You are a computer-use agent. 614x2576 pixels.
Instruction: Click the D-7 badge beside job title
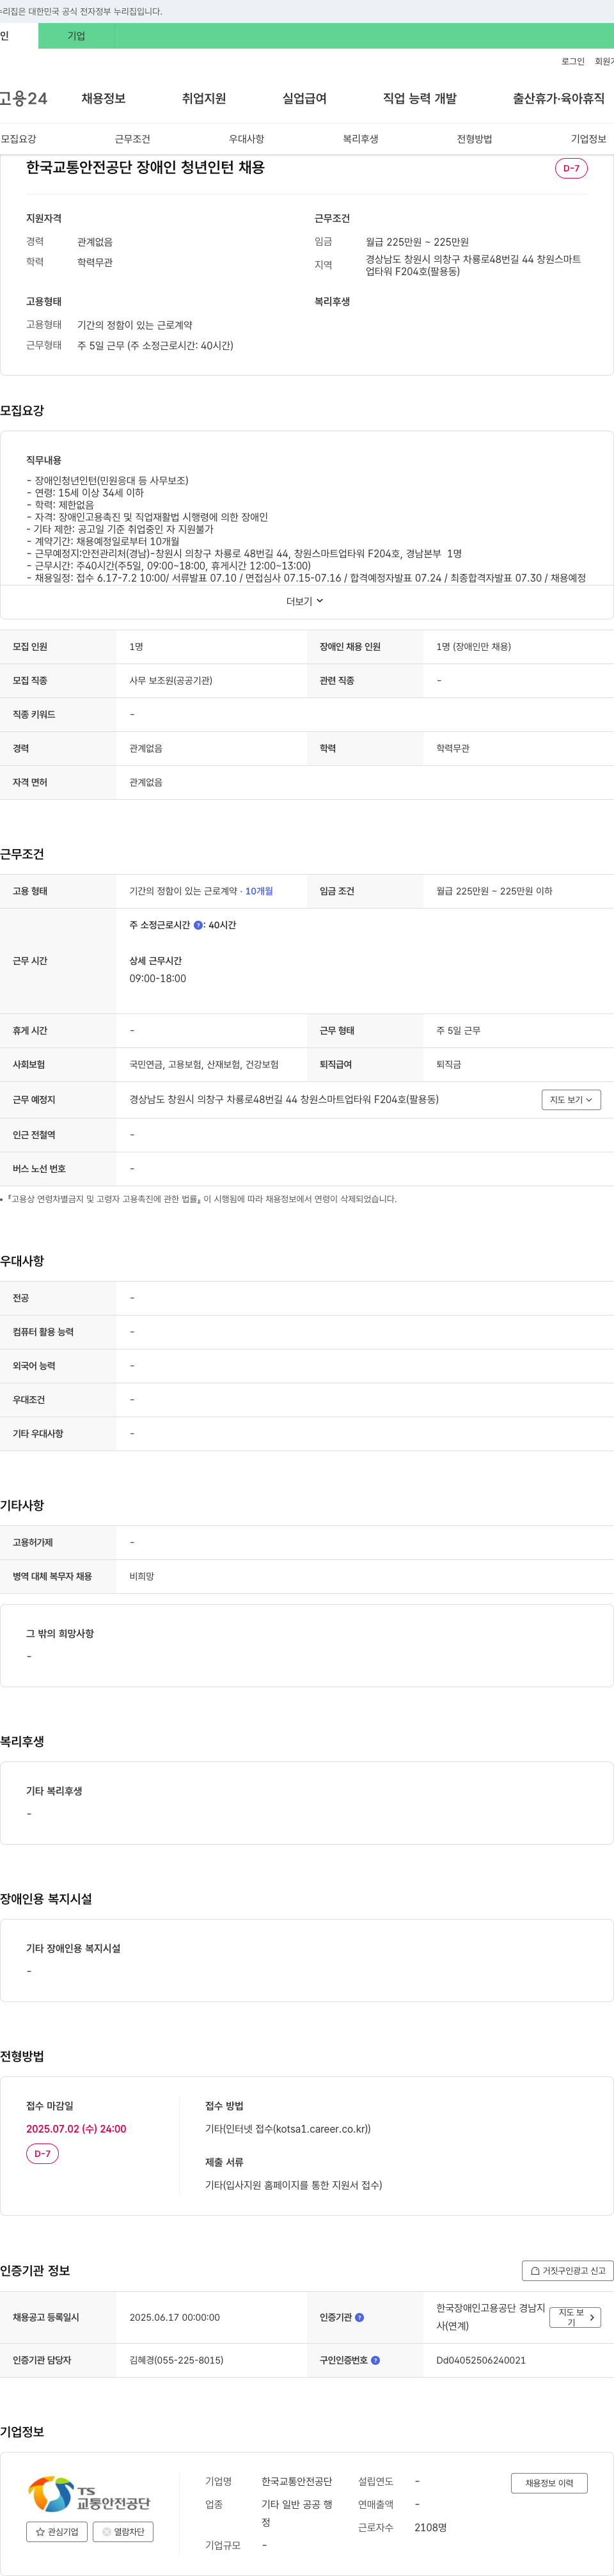(571, 168)
